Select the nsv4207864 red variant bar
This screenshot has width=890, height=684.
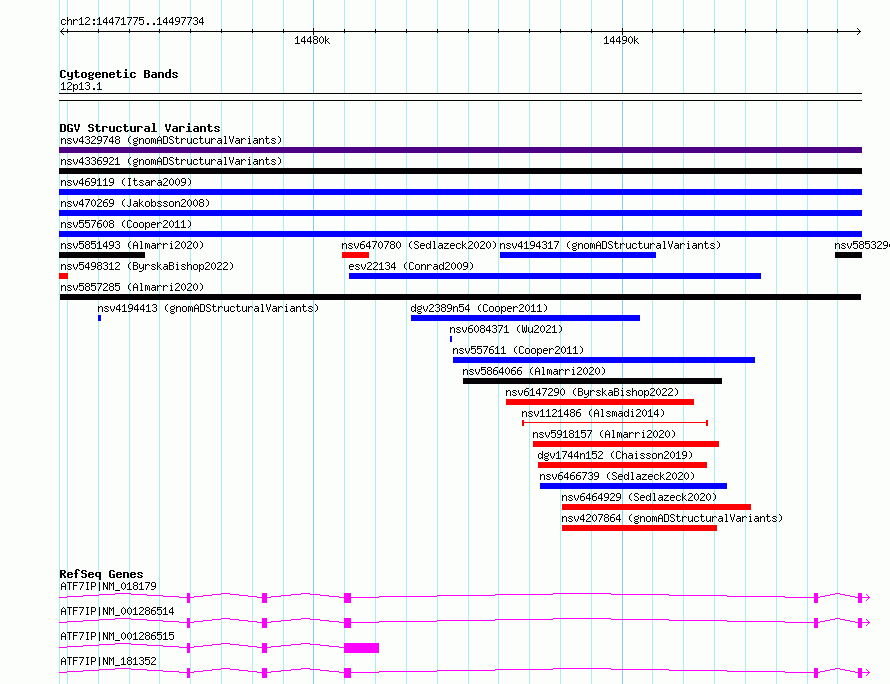click(639, 528)
